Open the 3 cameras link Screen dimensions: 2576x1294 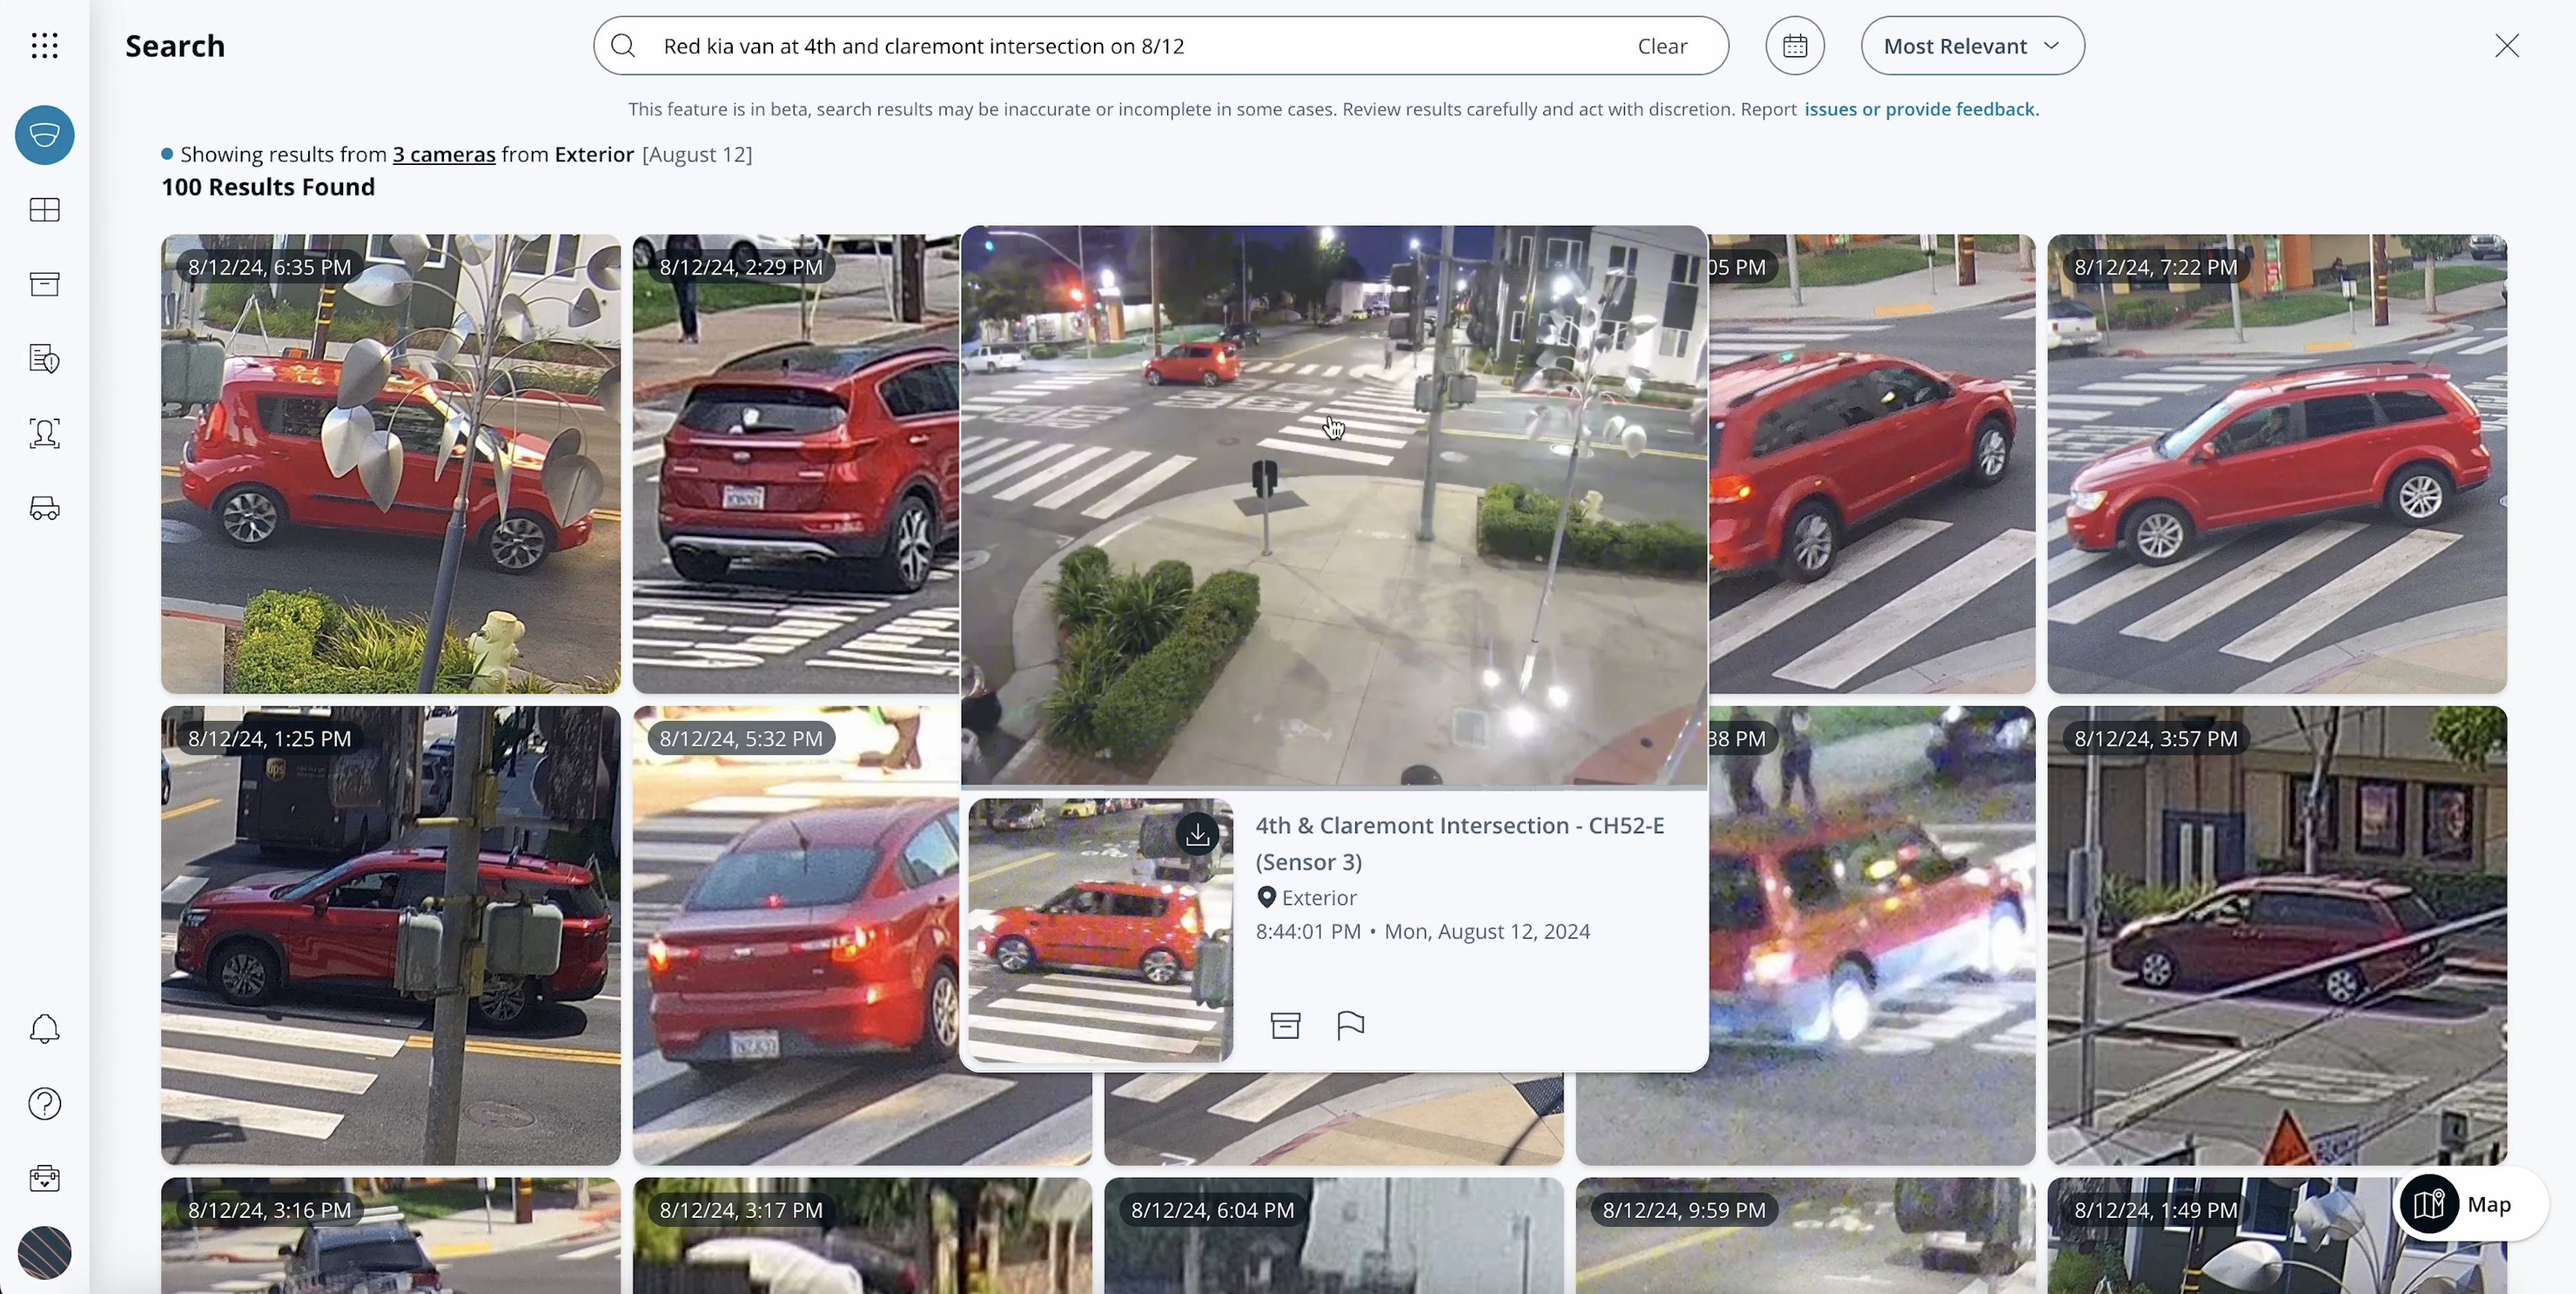point(443,154)
